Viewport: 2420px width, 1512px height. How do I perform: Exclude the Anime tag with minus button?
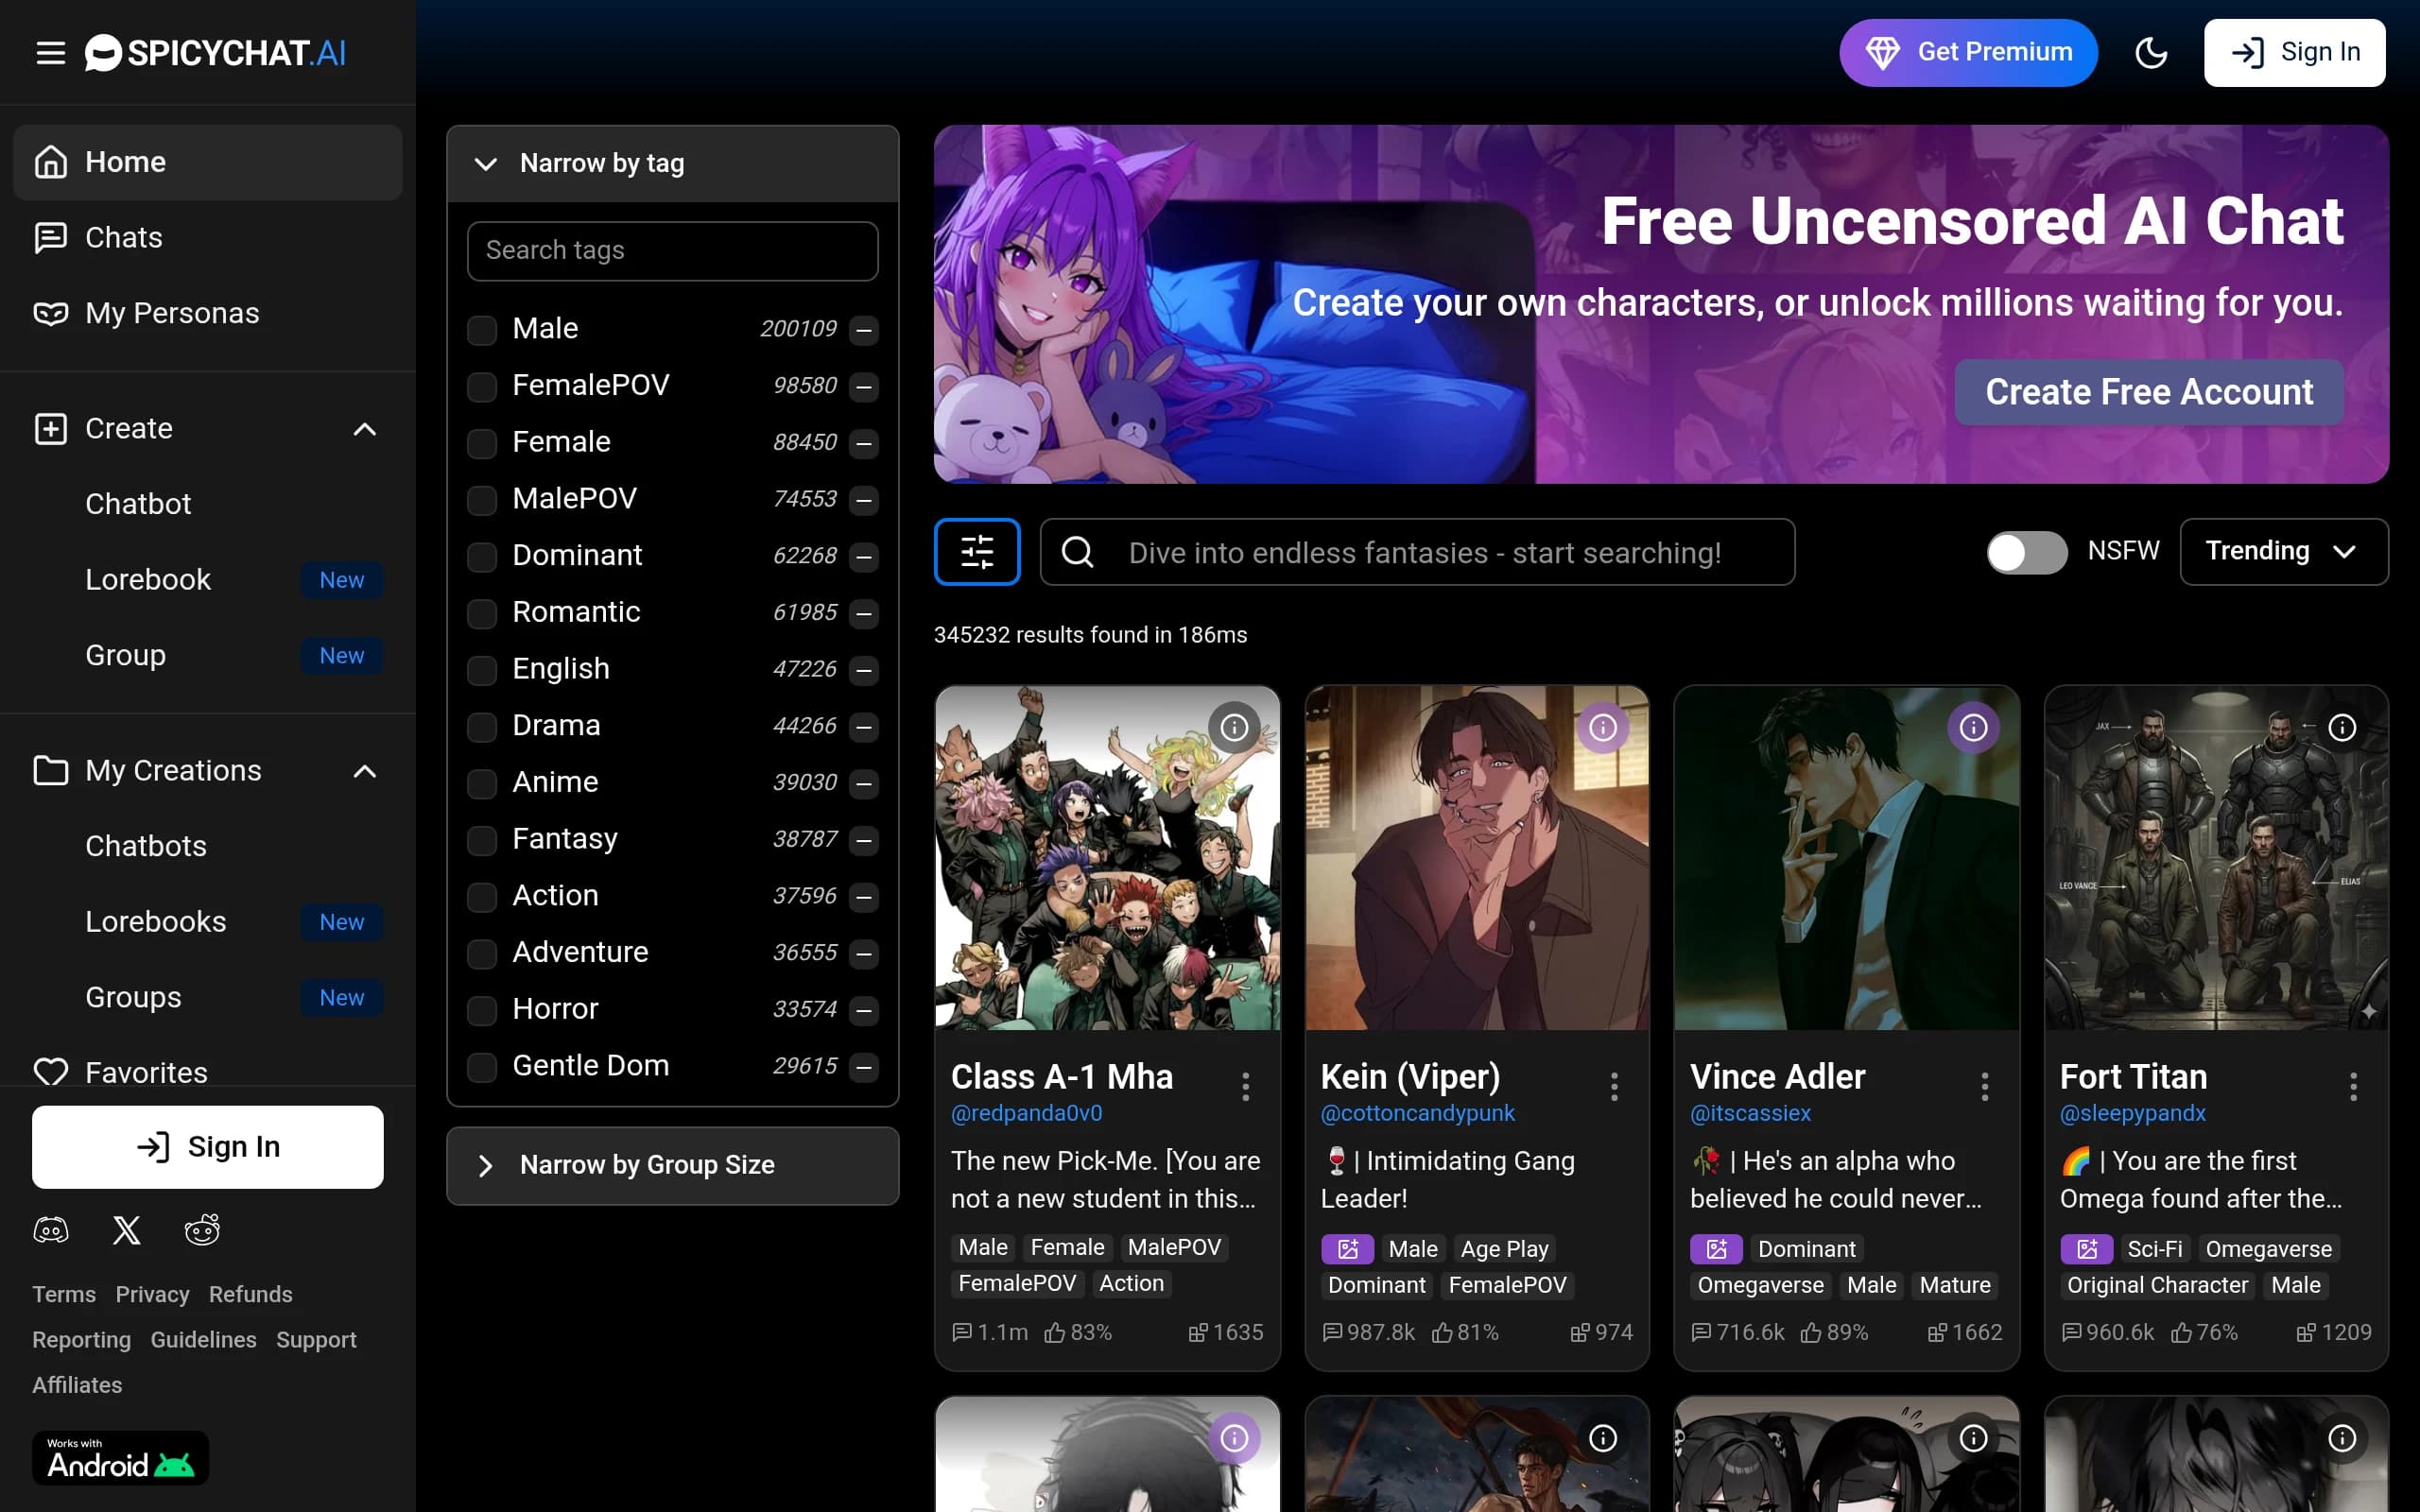tap(864, 783)
